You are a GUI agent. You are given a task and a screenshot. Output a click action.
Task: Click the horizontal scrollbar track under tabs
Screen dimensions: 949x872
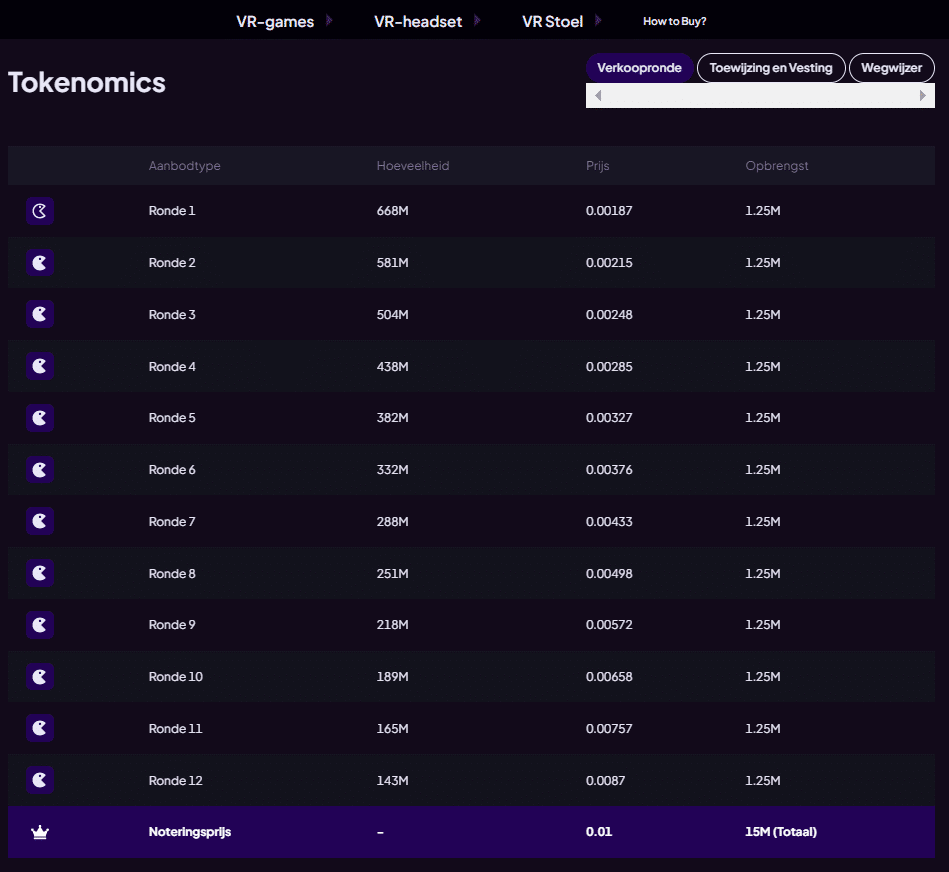click(760, 96)
